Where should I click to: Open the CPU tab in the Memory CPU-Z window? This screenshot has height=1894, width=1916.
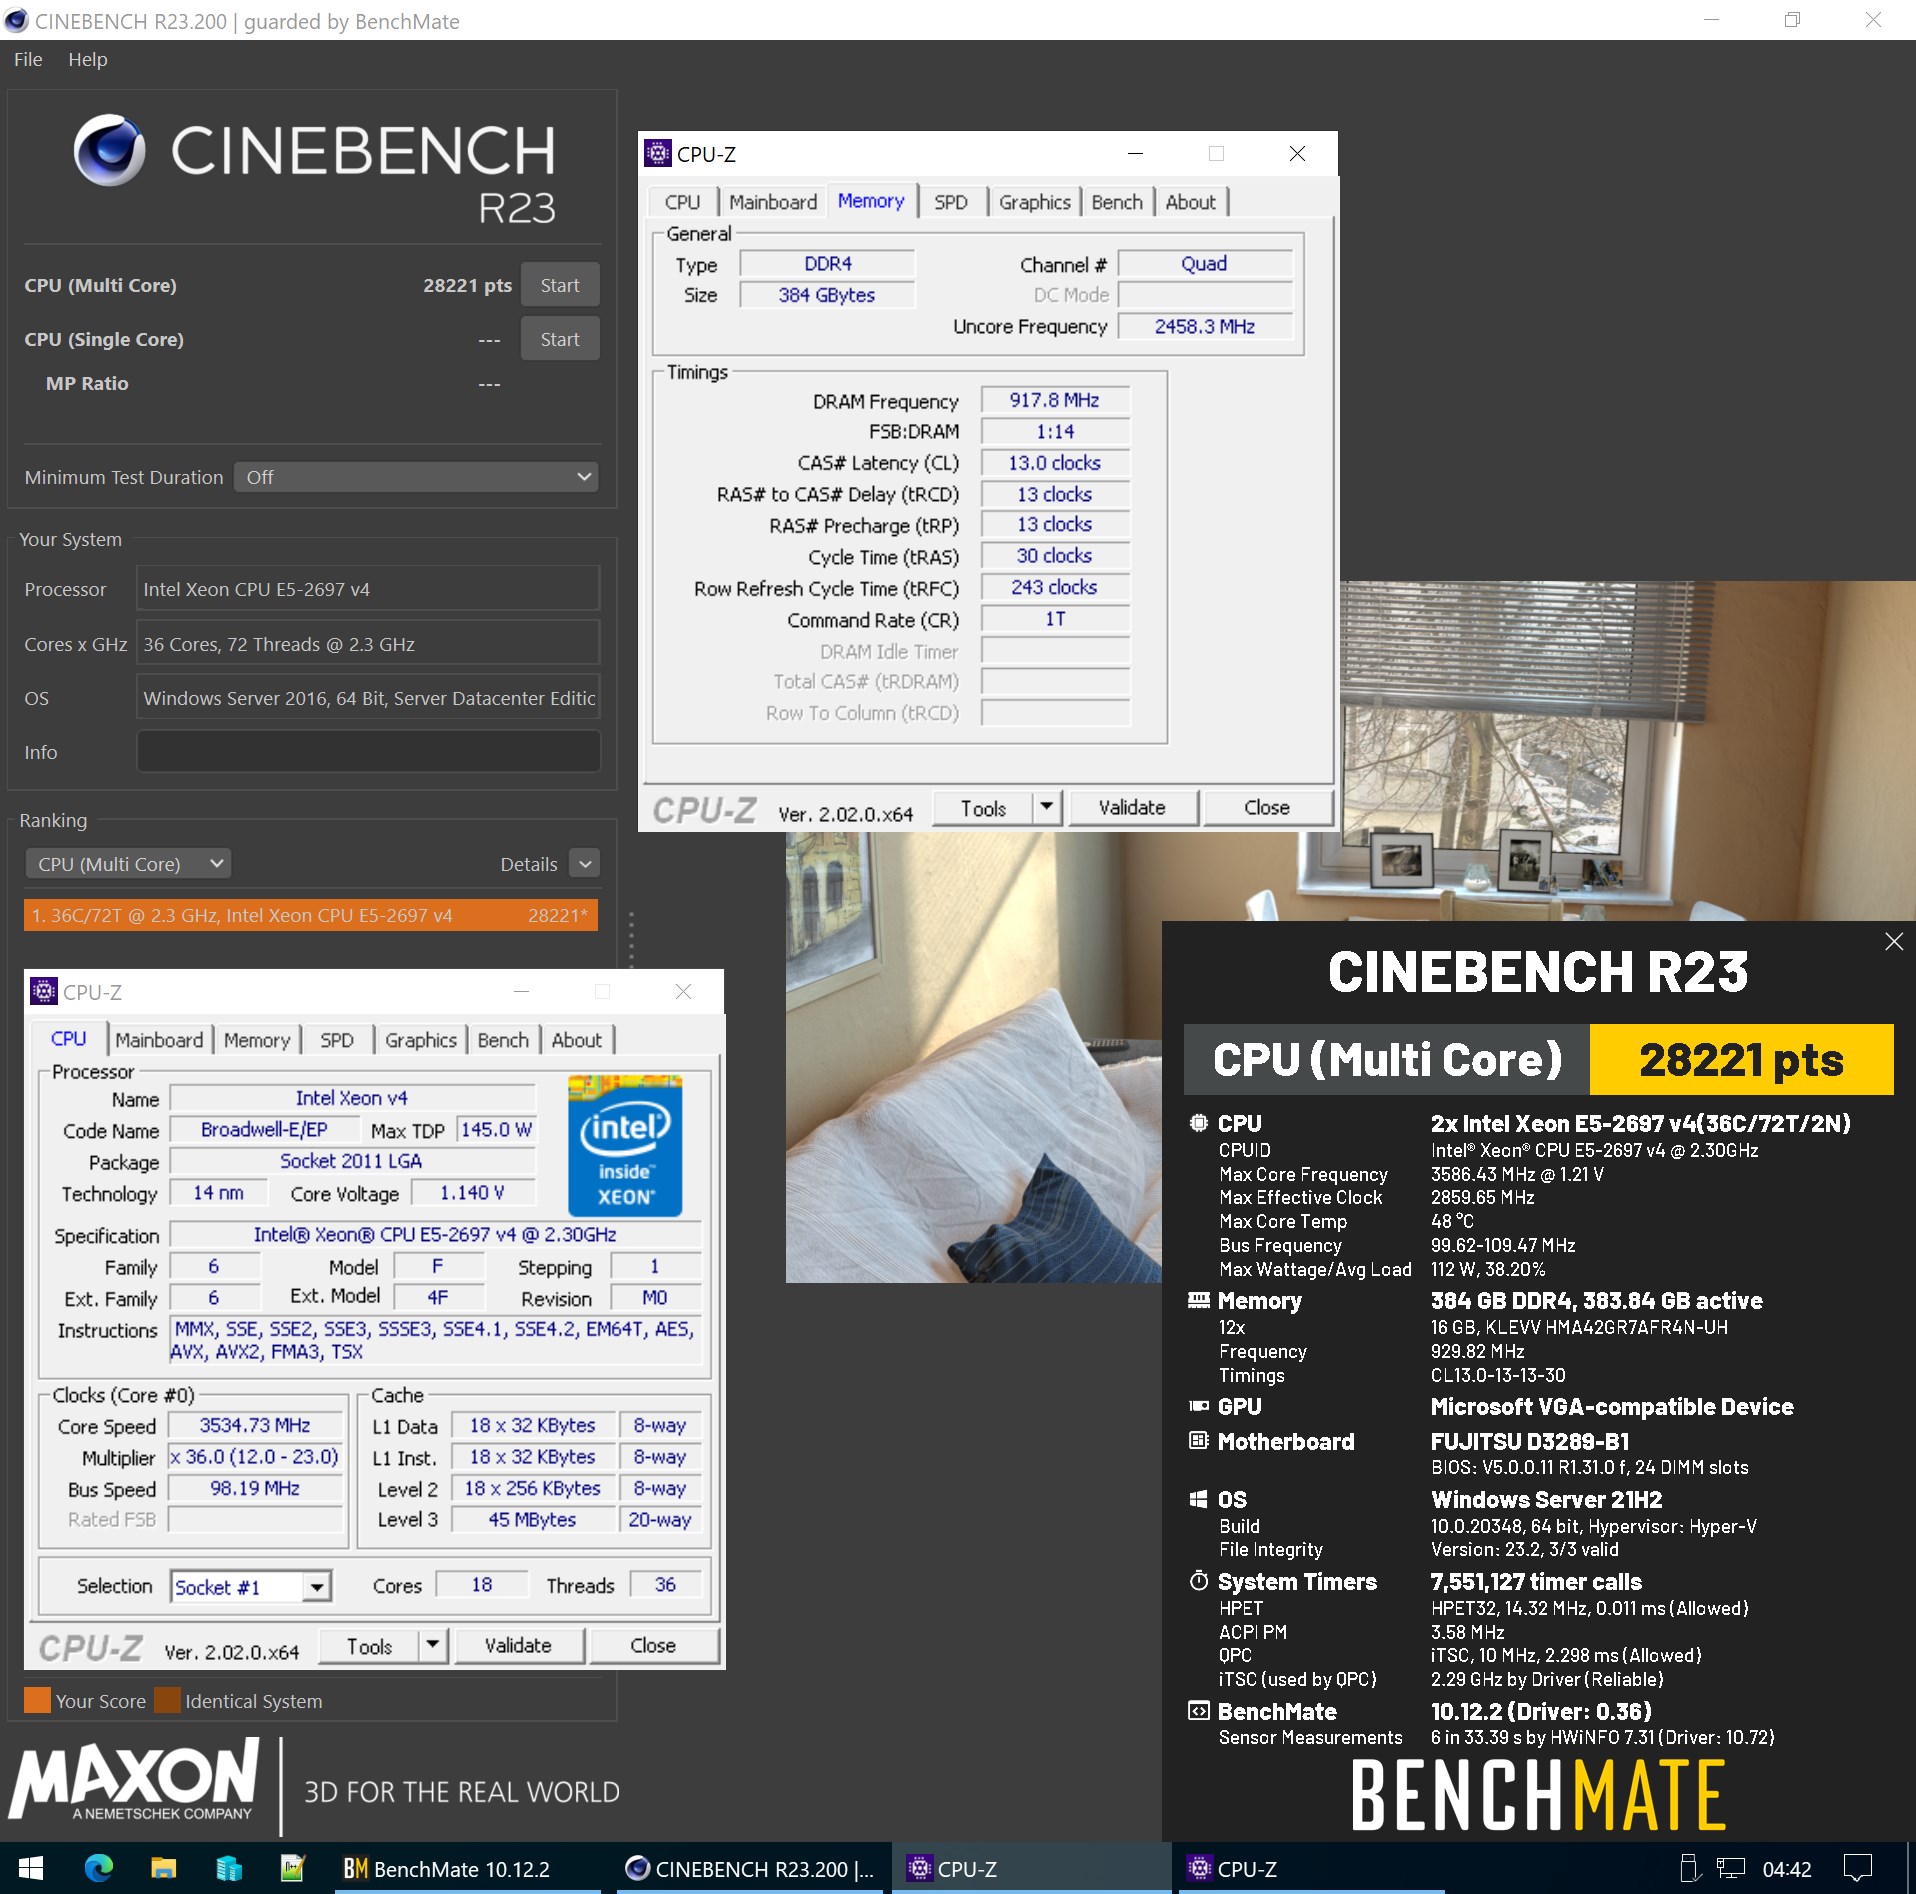(682, 202)
